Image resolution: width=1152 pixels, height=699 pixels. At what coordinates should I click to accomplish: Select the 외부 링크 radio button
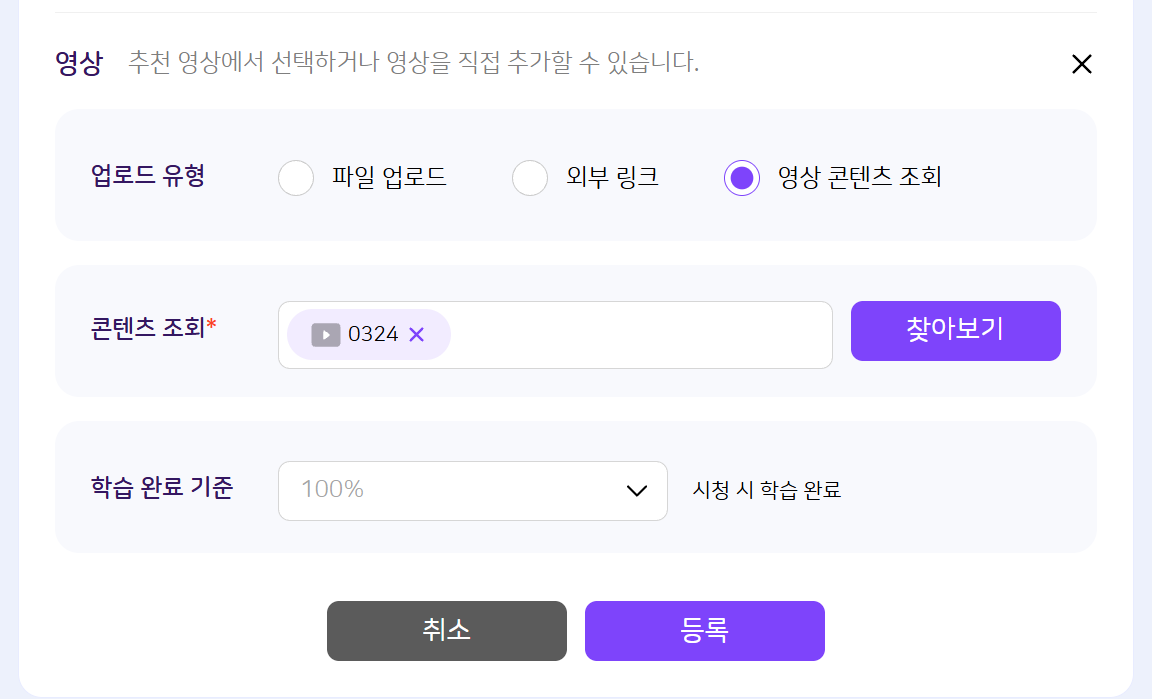[530, 178]
